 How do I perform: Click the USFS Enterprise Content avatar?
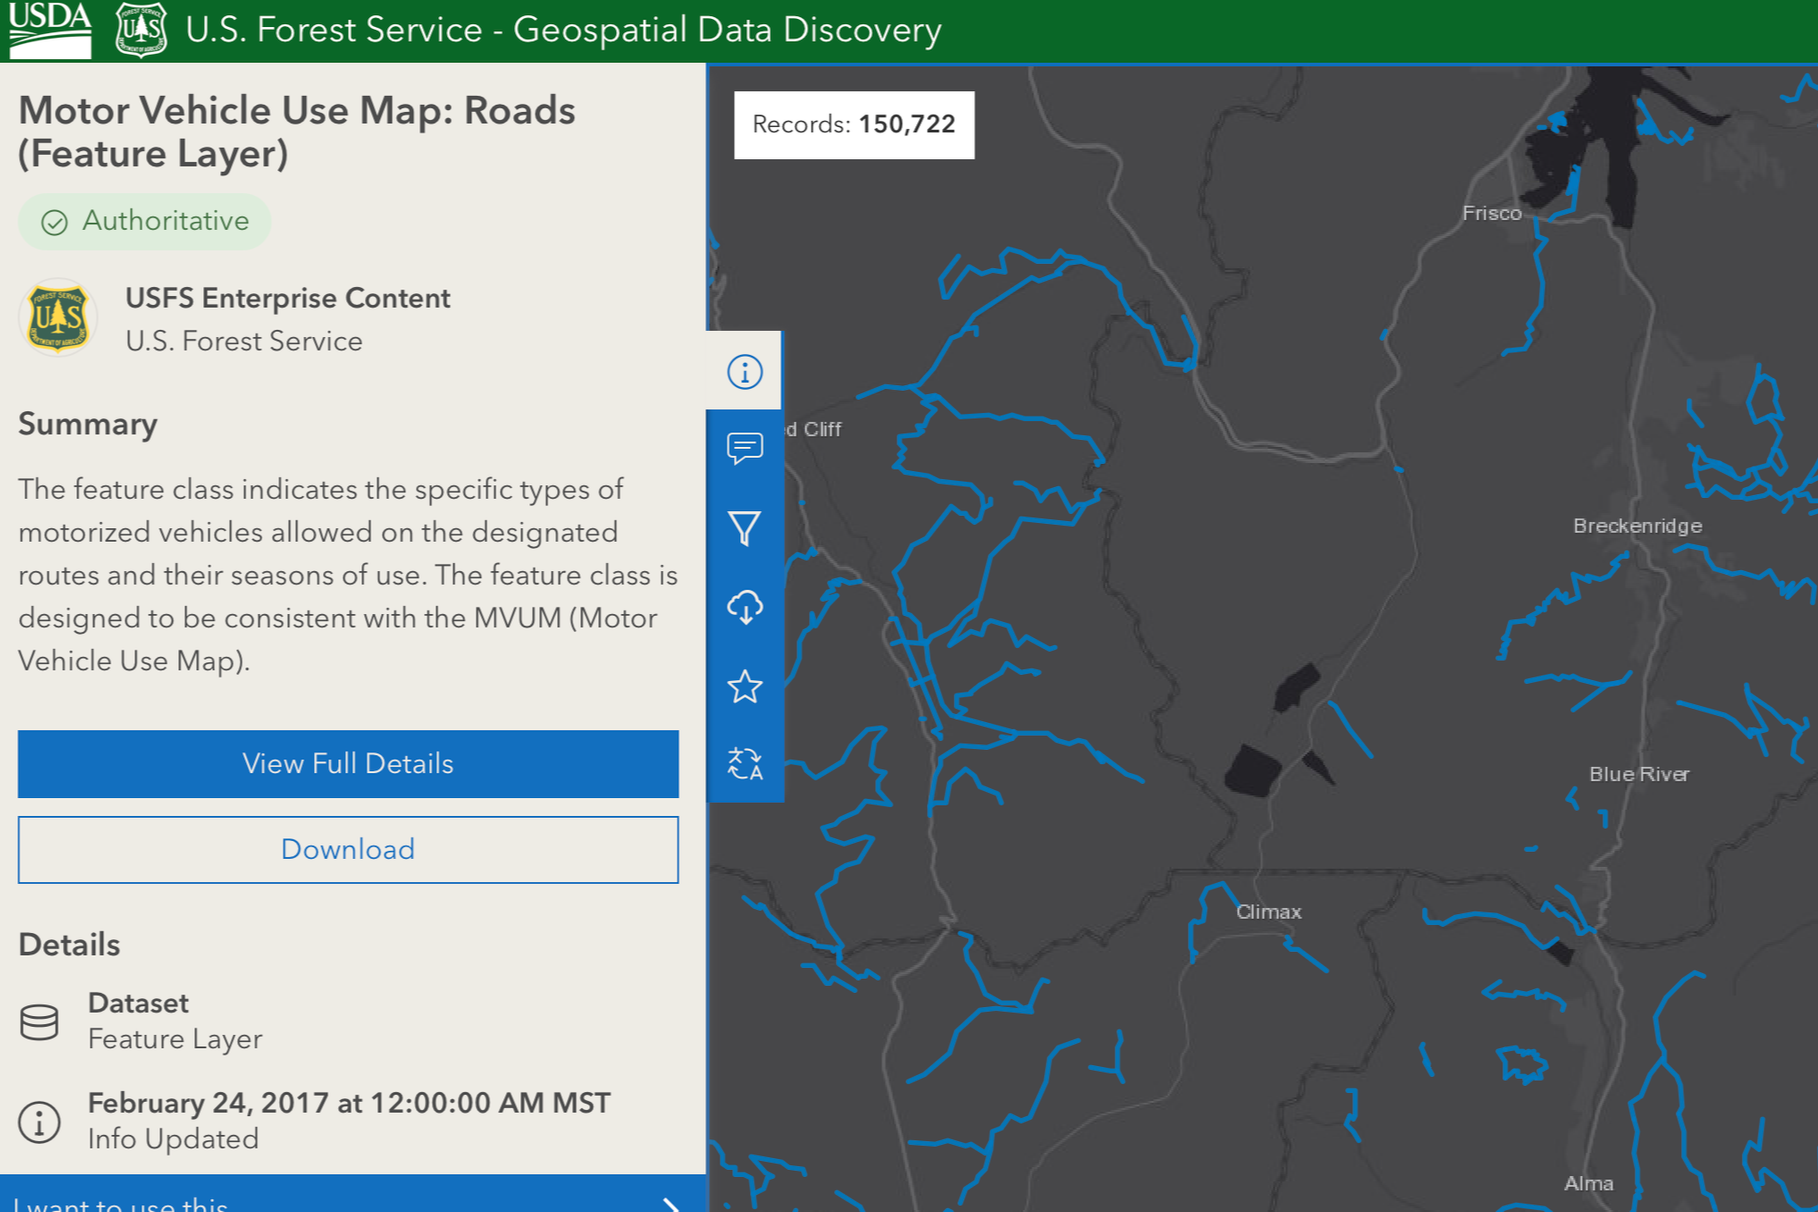coord(58,318)
